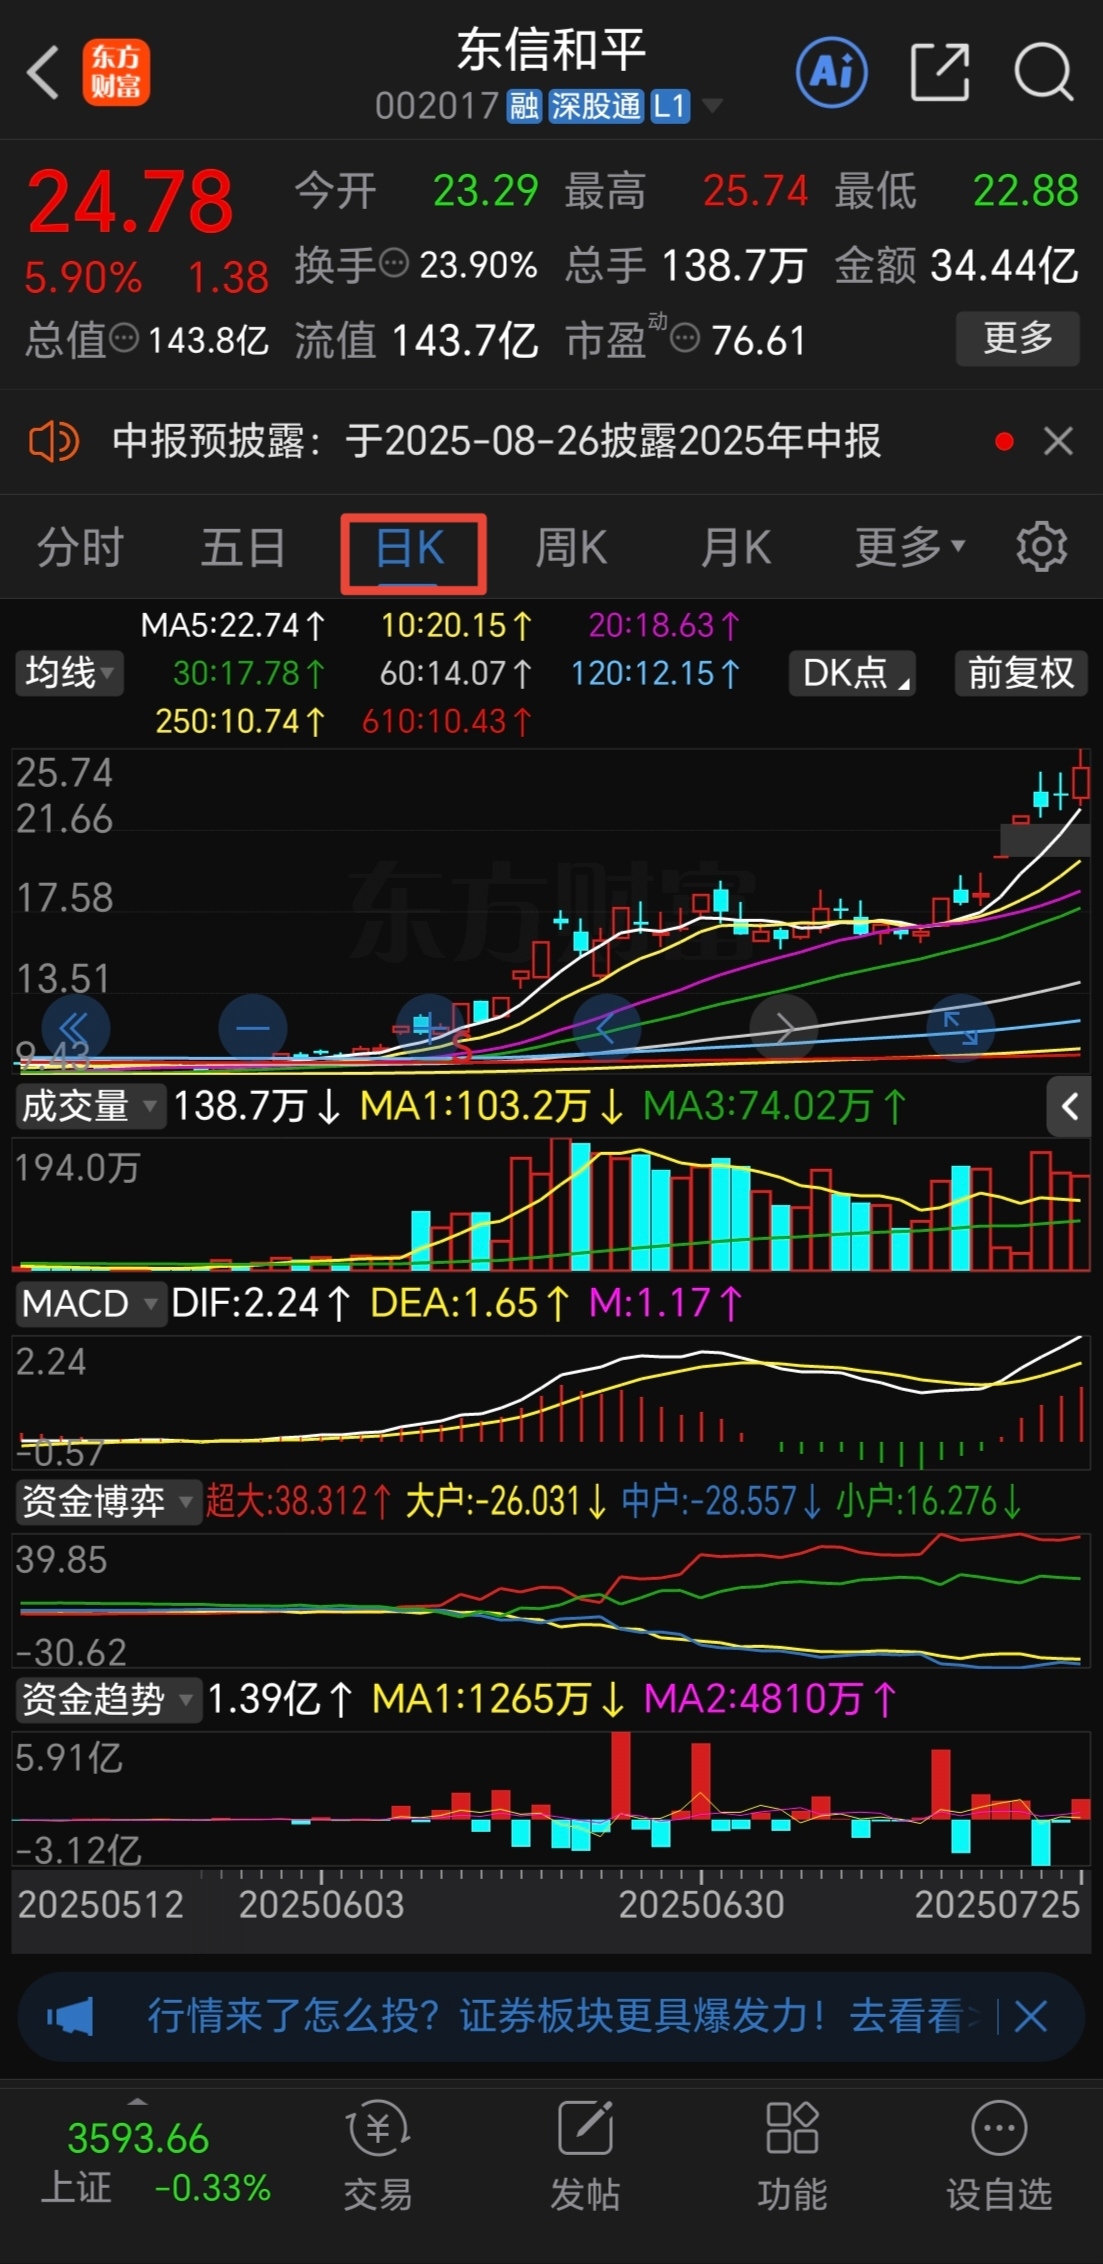Tap the speaker announcement icon
The height and width of the screenshot is (2264, 1103).
click(x=53, y=441)
